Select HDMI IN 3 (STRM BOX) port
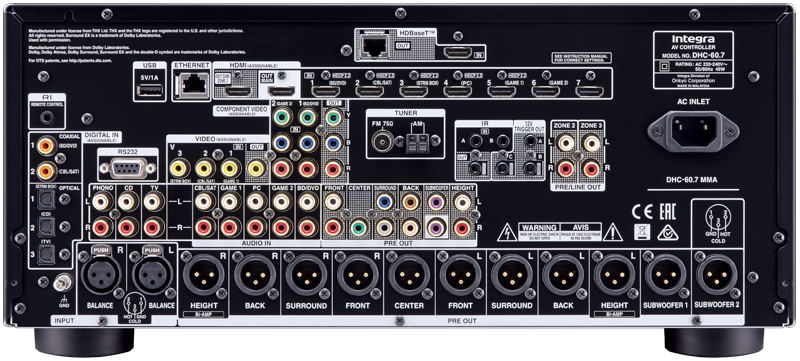The height and width of the screenshot is (361, 800). click(413, 92)
